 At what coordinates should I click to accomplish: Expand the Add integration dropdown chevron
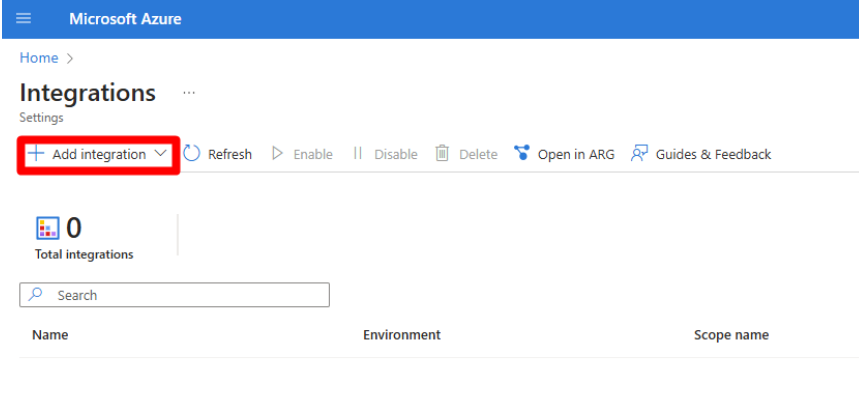click(x=161, y=154)
